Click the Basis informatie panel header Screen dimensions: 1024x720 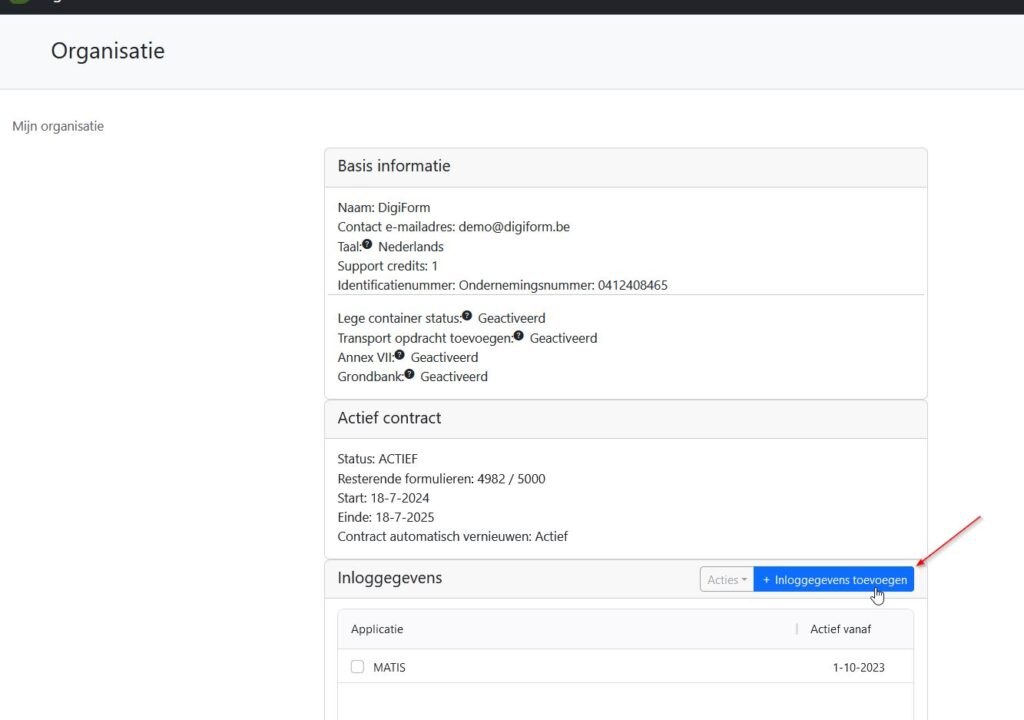(x=394, y=166)
